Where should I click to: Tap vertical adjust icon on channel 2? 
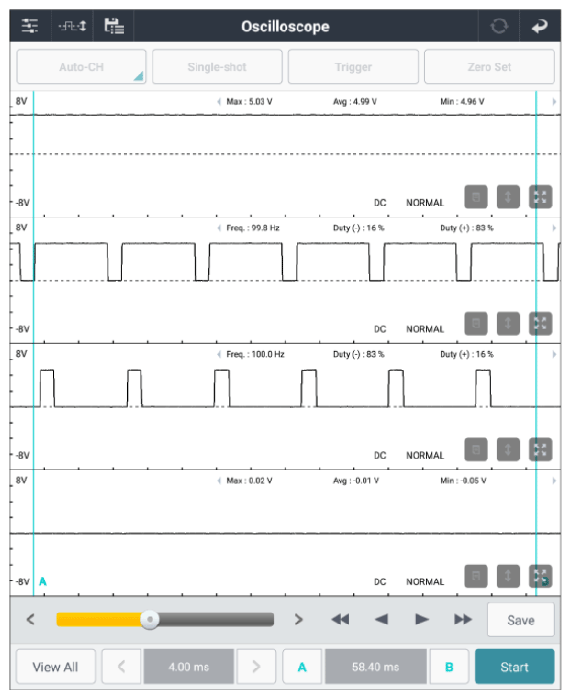pyautogui.click(x=508, y=323)
